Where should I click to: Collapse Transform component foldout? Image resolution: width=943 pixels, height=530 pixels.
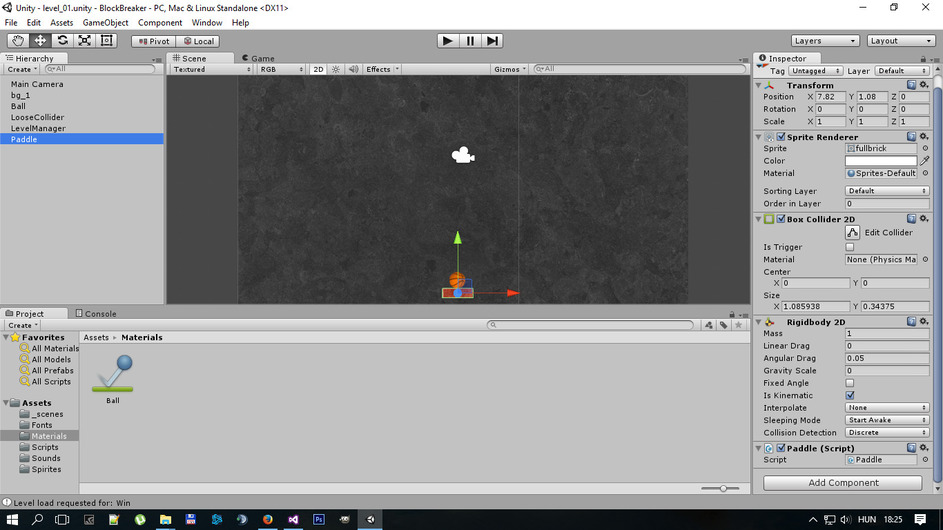[x=758, y=85]
